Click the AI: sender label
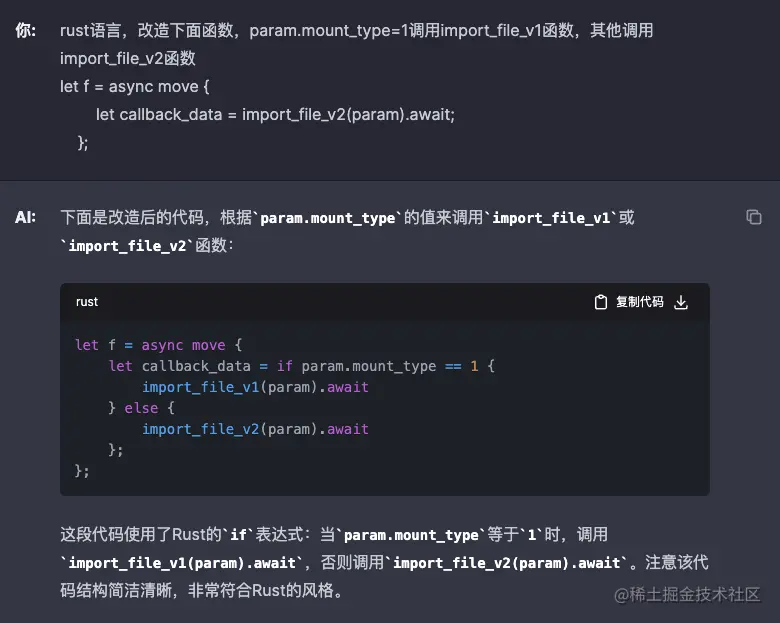This screenshot has width=780, height=623. tap(25, 217)
